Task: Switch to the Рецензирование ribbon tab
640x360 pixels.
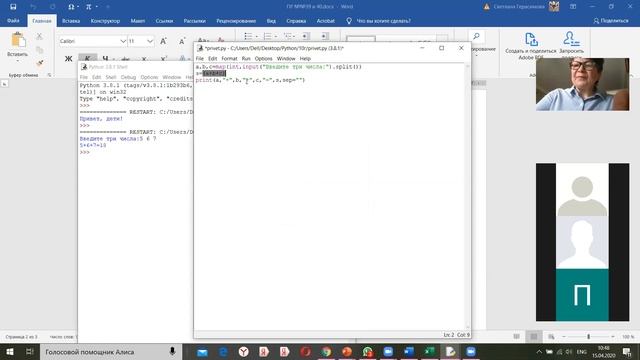Action: pyautogui.click(x=236, y=21)
